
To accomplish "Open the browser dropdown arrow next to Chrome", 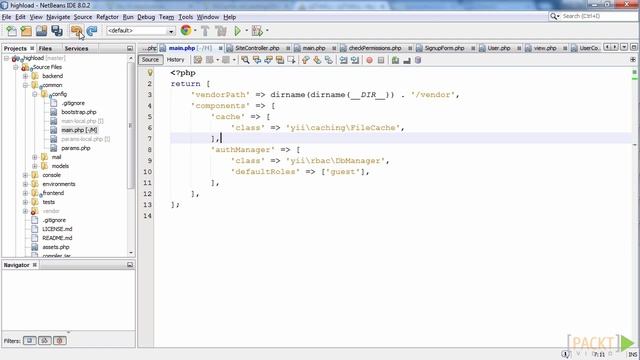I will [x=195, y=30].
